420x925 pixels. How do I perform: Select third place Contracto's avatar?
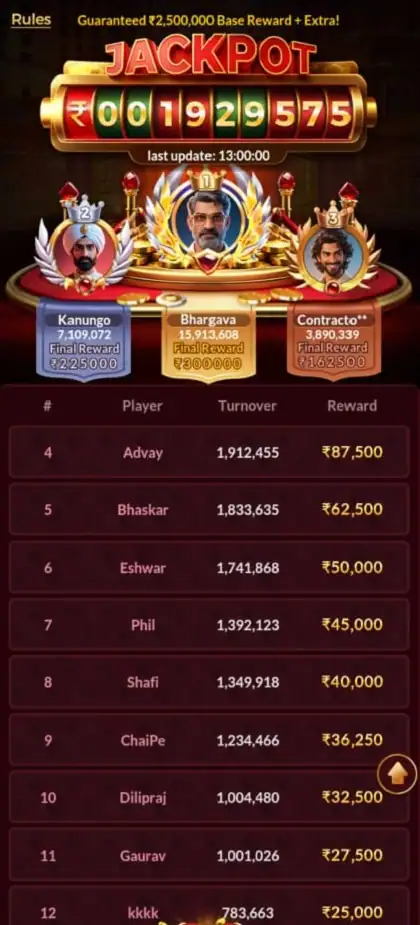[333, 251]
